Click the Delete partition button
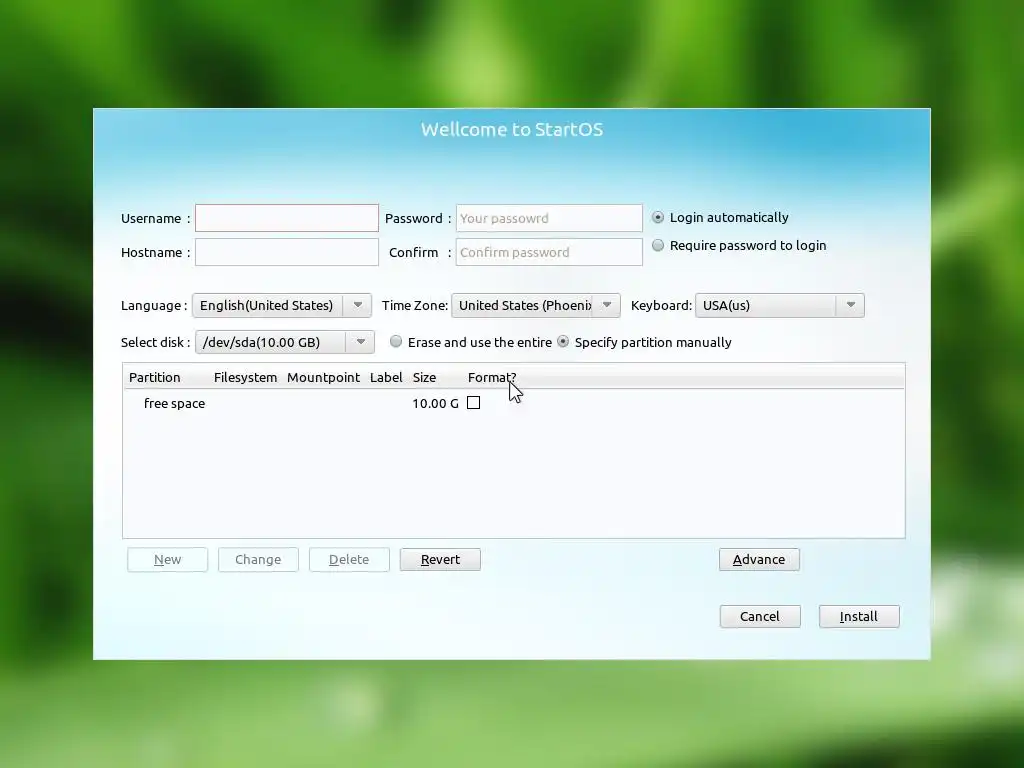Screen dimensions: 1024x768 point(349,560)
